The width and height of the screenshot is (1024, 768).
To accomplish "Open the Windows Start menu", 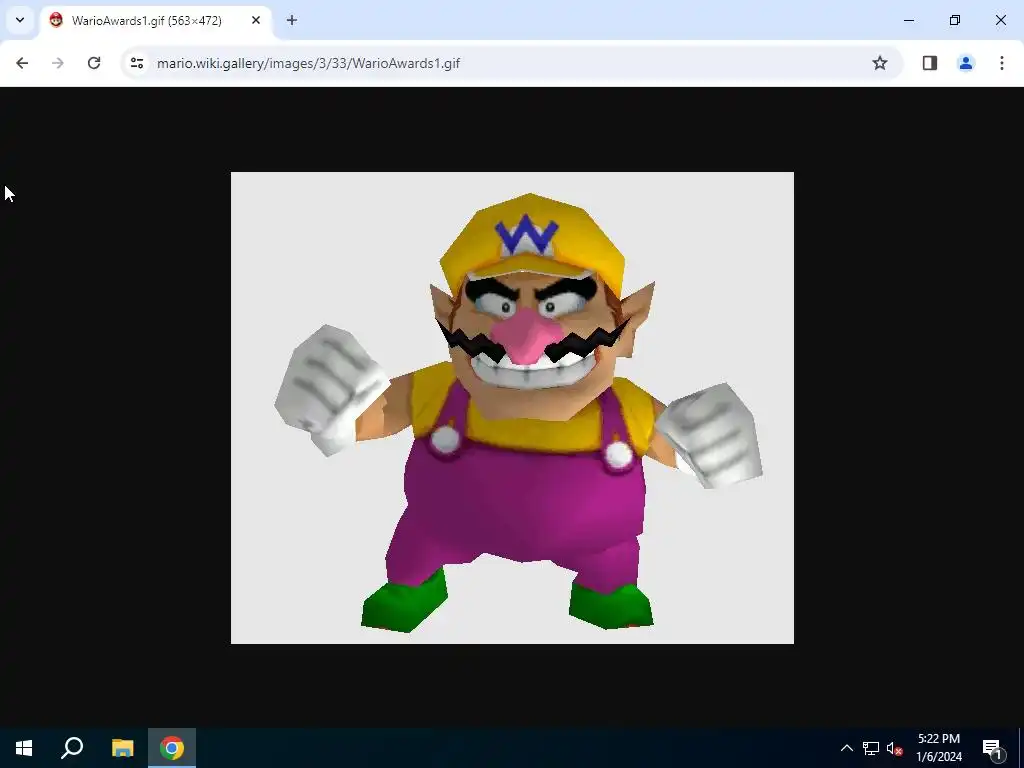I will pyautogui.click(x=24, y=748).
